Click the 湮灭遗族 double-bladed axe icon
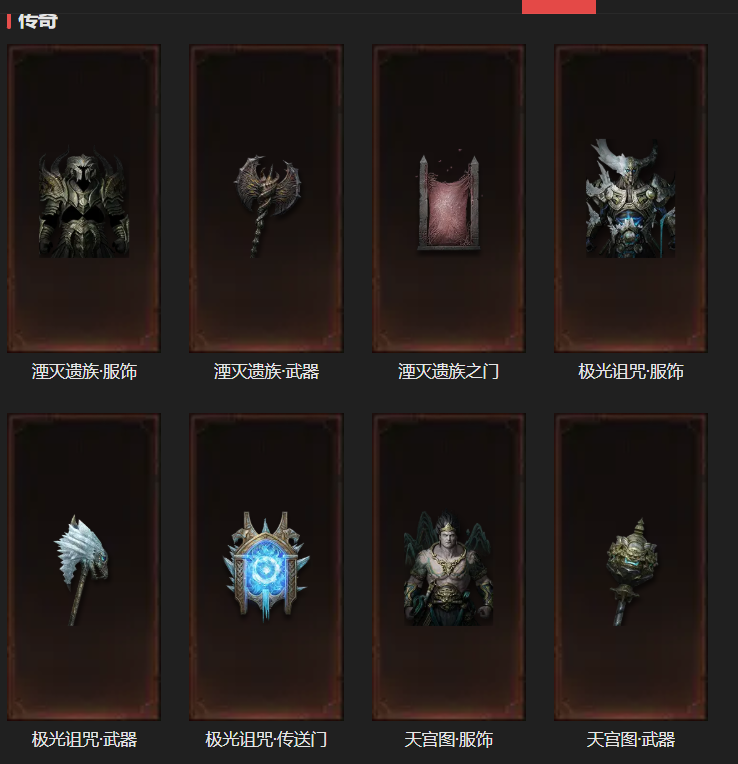The width and height of the screenshot is (738, 764). 266,206
